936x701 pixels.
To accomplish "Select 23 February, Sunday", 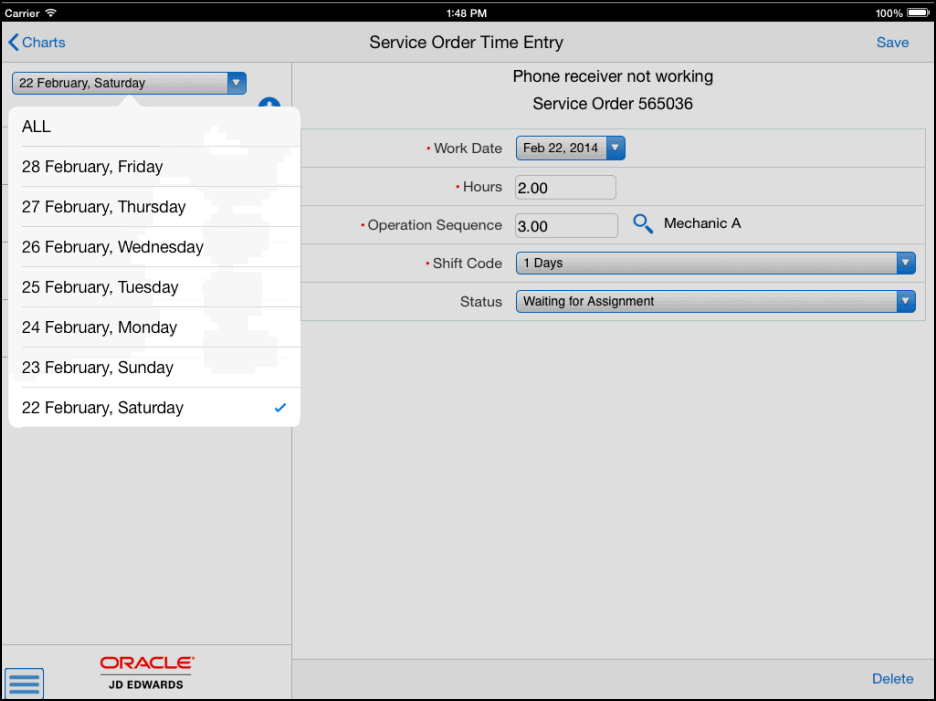I will (x=155, y=367).
